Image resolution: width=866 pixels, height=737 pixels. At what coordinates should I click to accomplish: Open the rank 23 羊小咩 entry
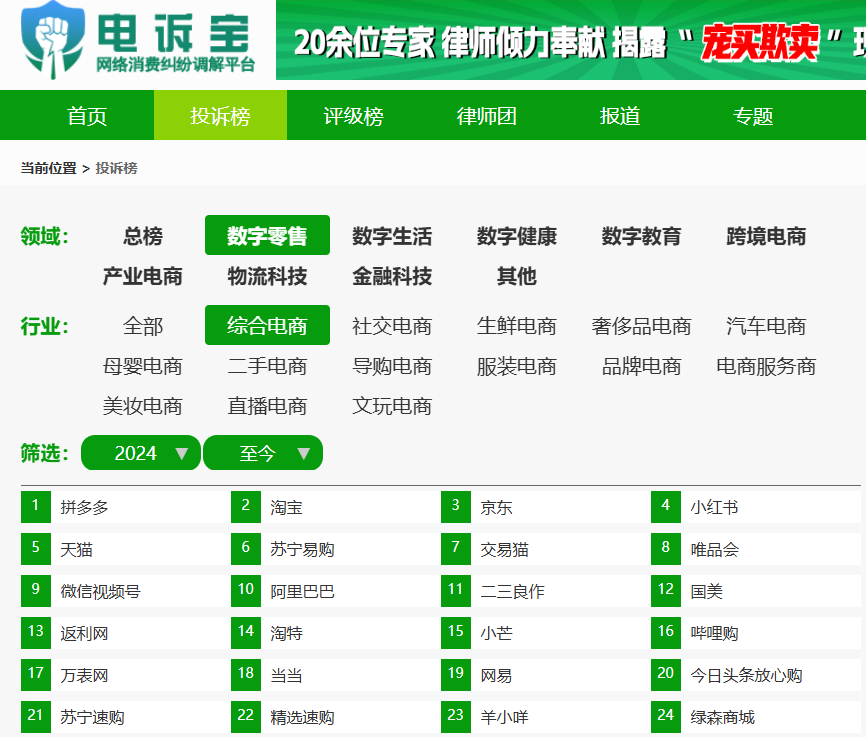[x=545, y=717]
